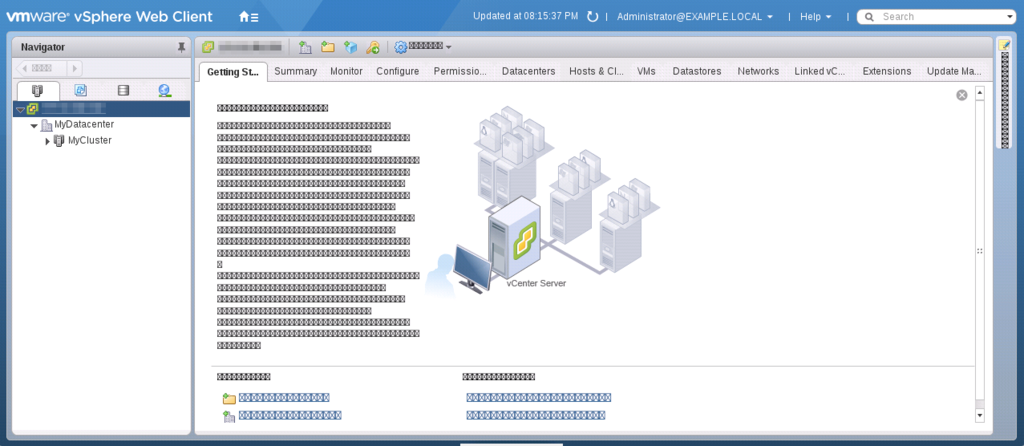
Task: Open the Hosts & Clusters tab
Action: coord(596,71)
